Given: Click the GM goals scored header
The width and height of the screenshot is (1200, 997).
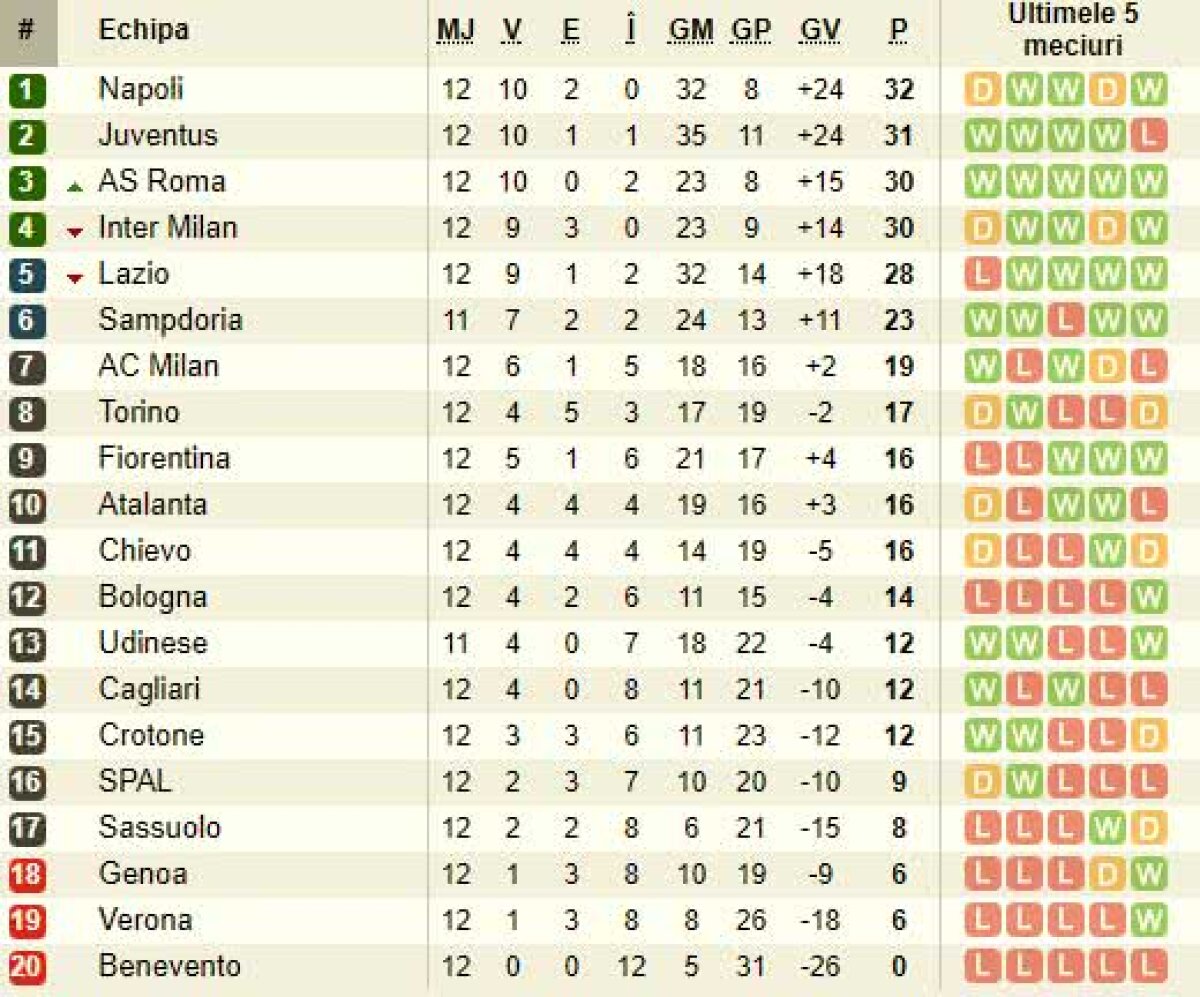Looking at the screenshot, I should click(690, 31).
